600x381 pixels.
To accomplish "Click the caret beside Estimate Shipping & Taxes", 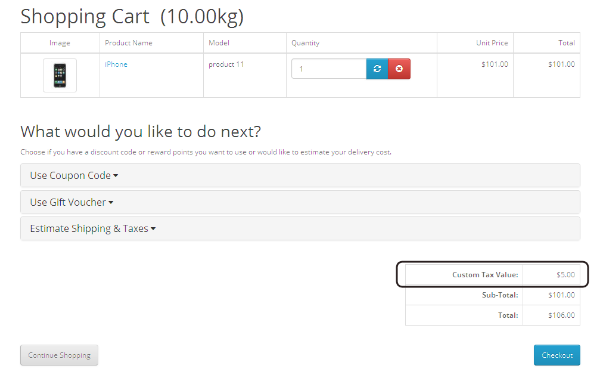I will (x=153, y=229).
